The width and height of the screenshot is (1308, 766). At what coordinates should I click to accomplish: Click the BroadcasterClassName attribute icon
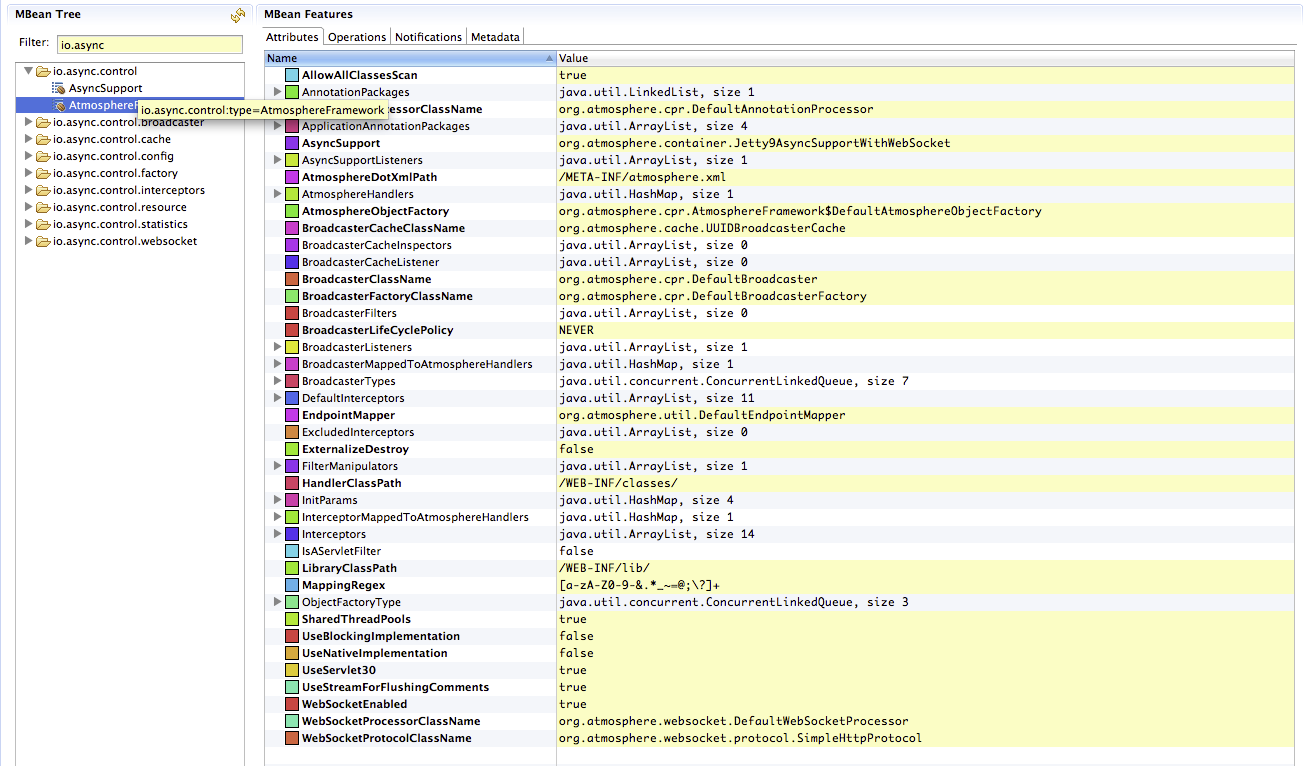(x=292, y=279)
